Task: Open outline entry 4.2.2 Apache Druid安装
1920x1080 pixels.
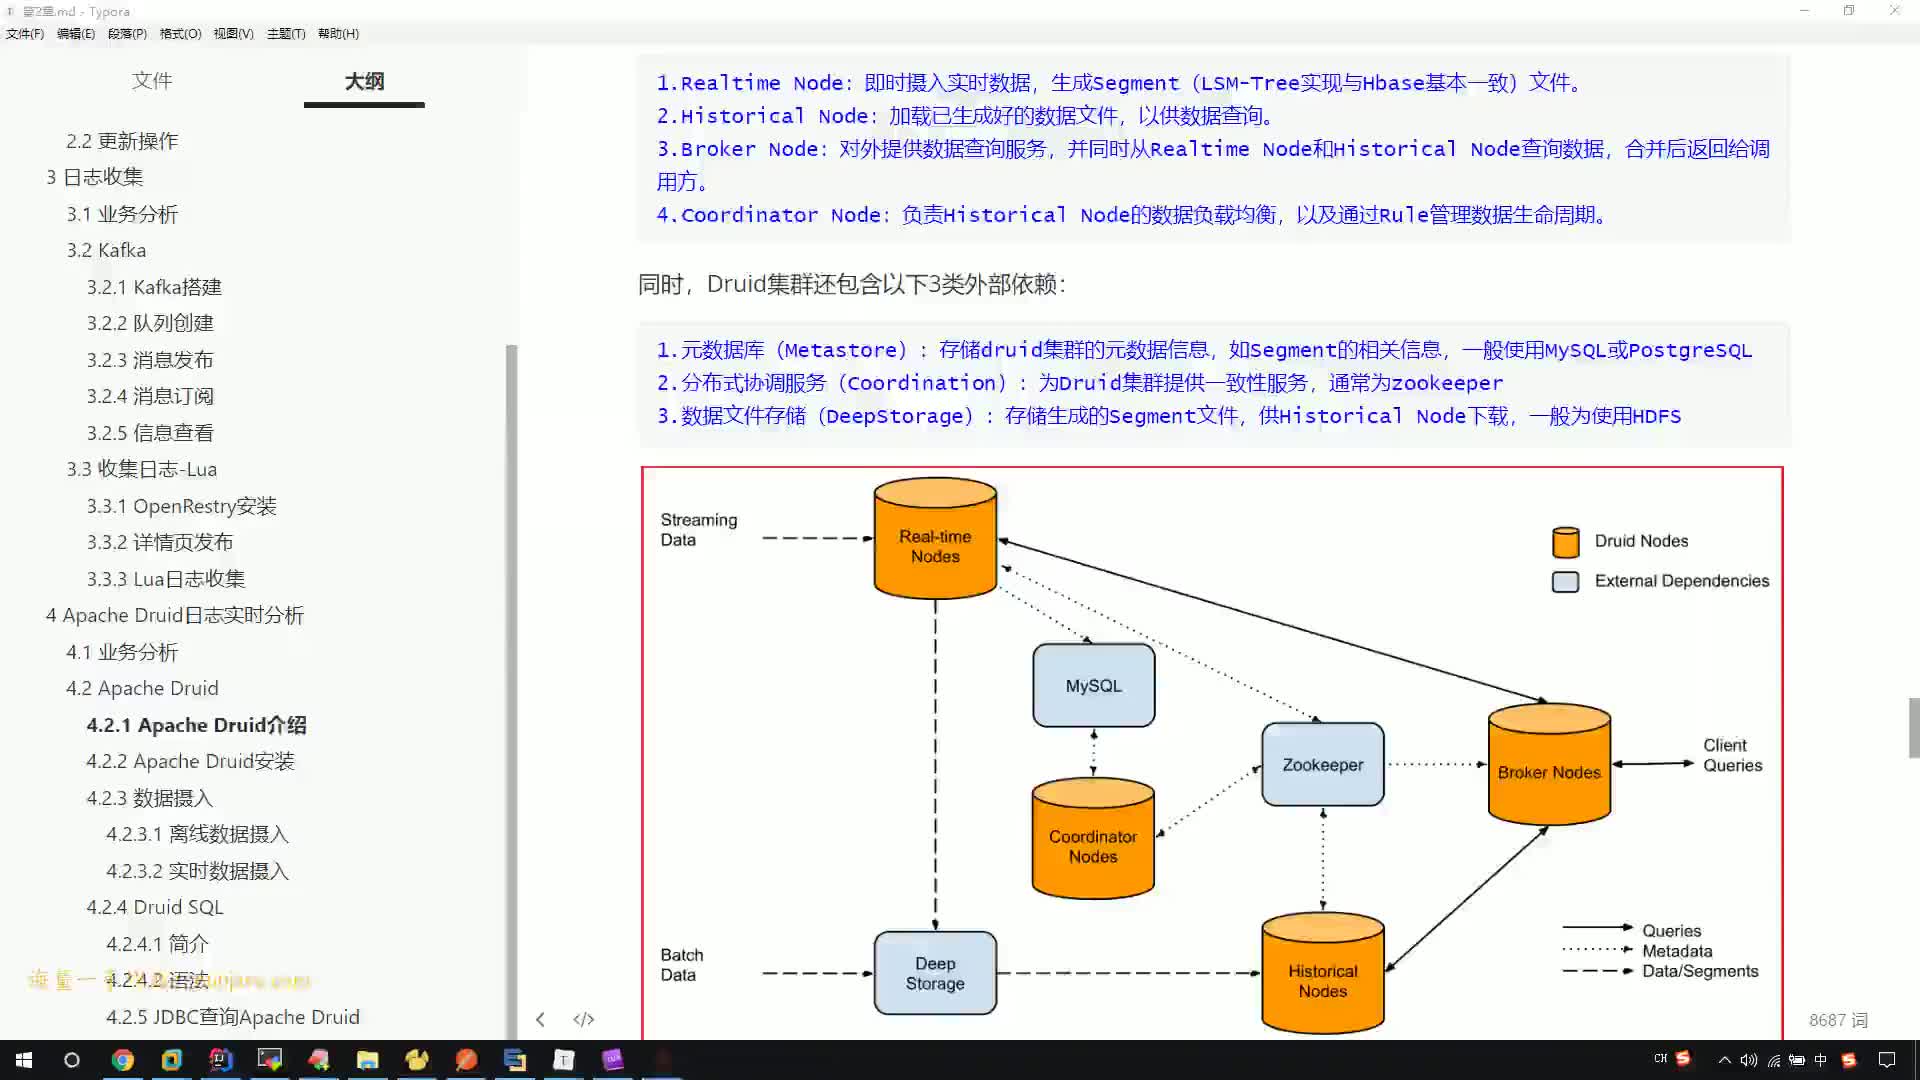Action: click(190, 761)
